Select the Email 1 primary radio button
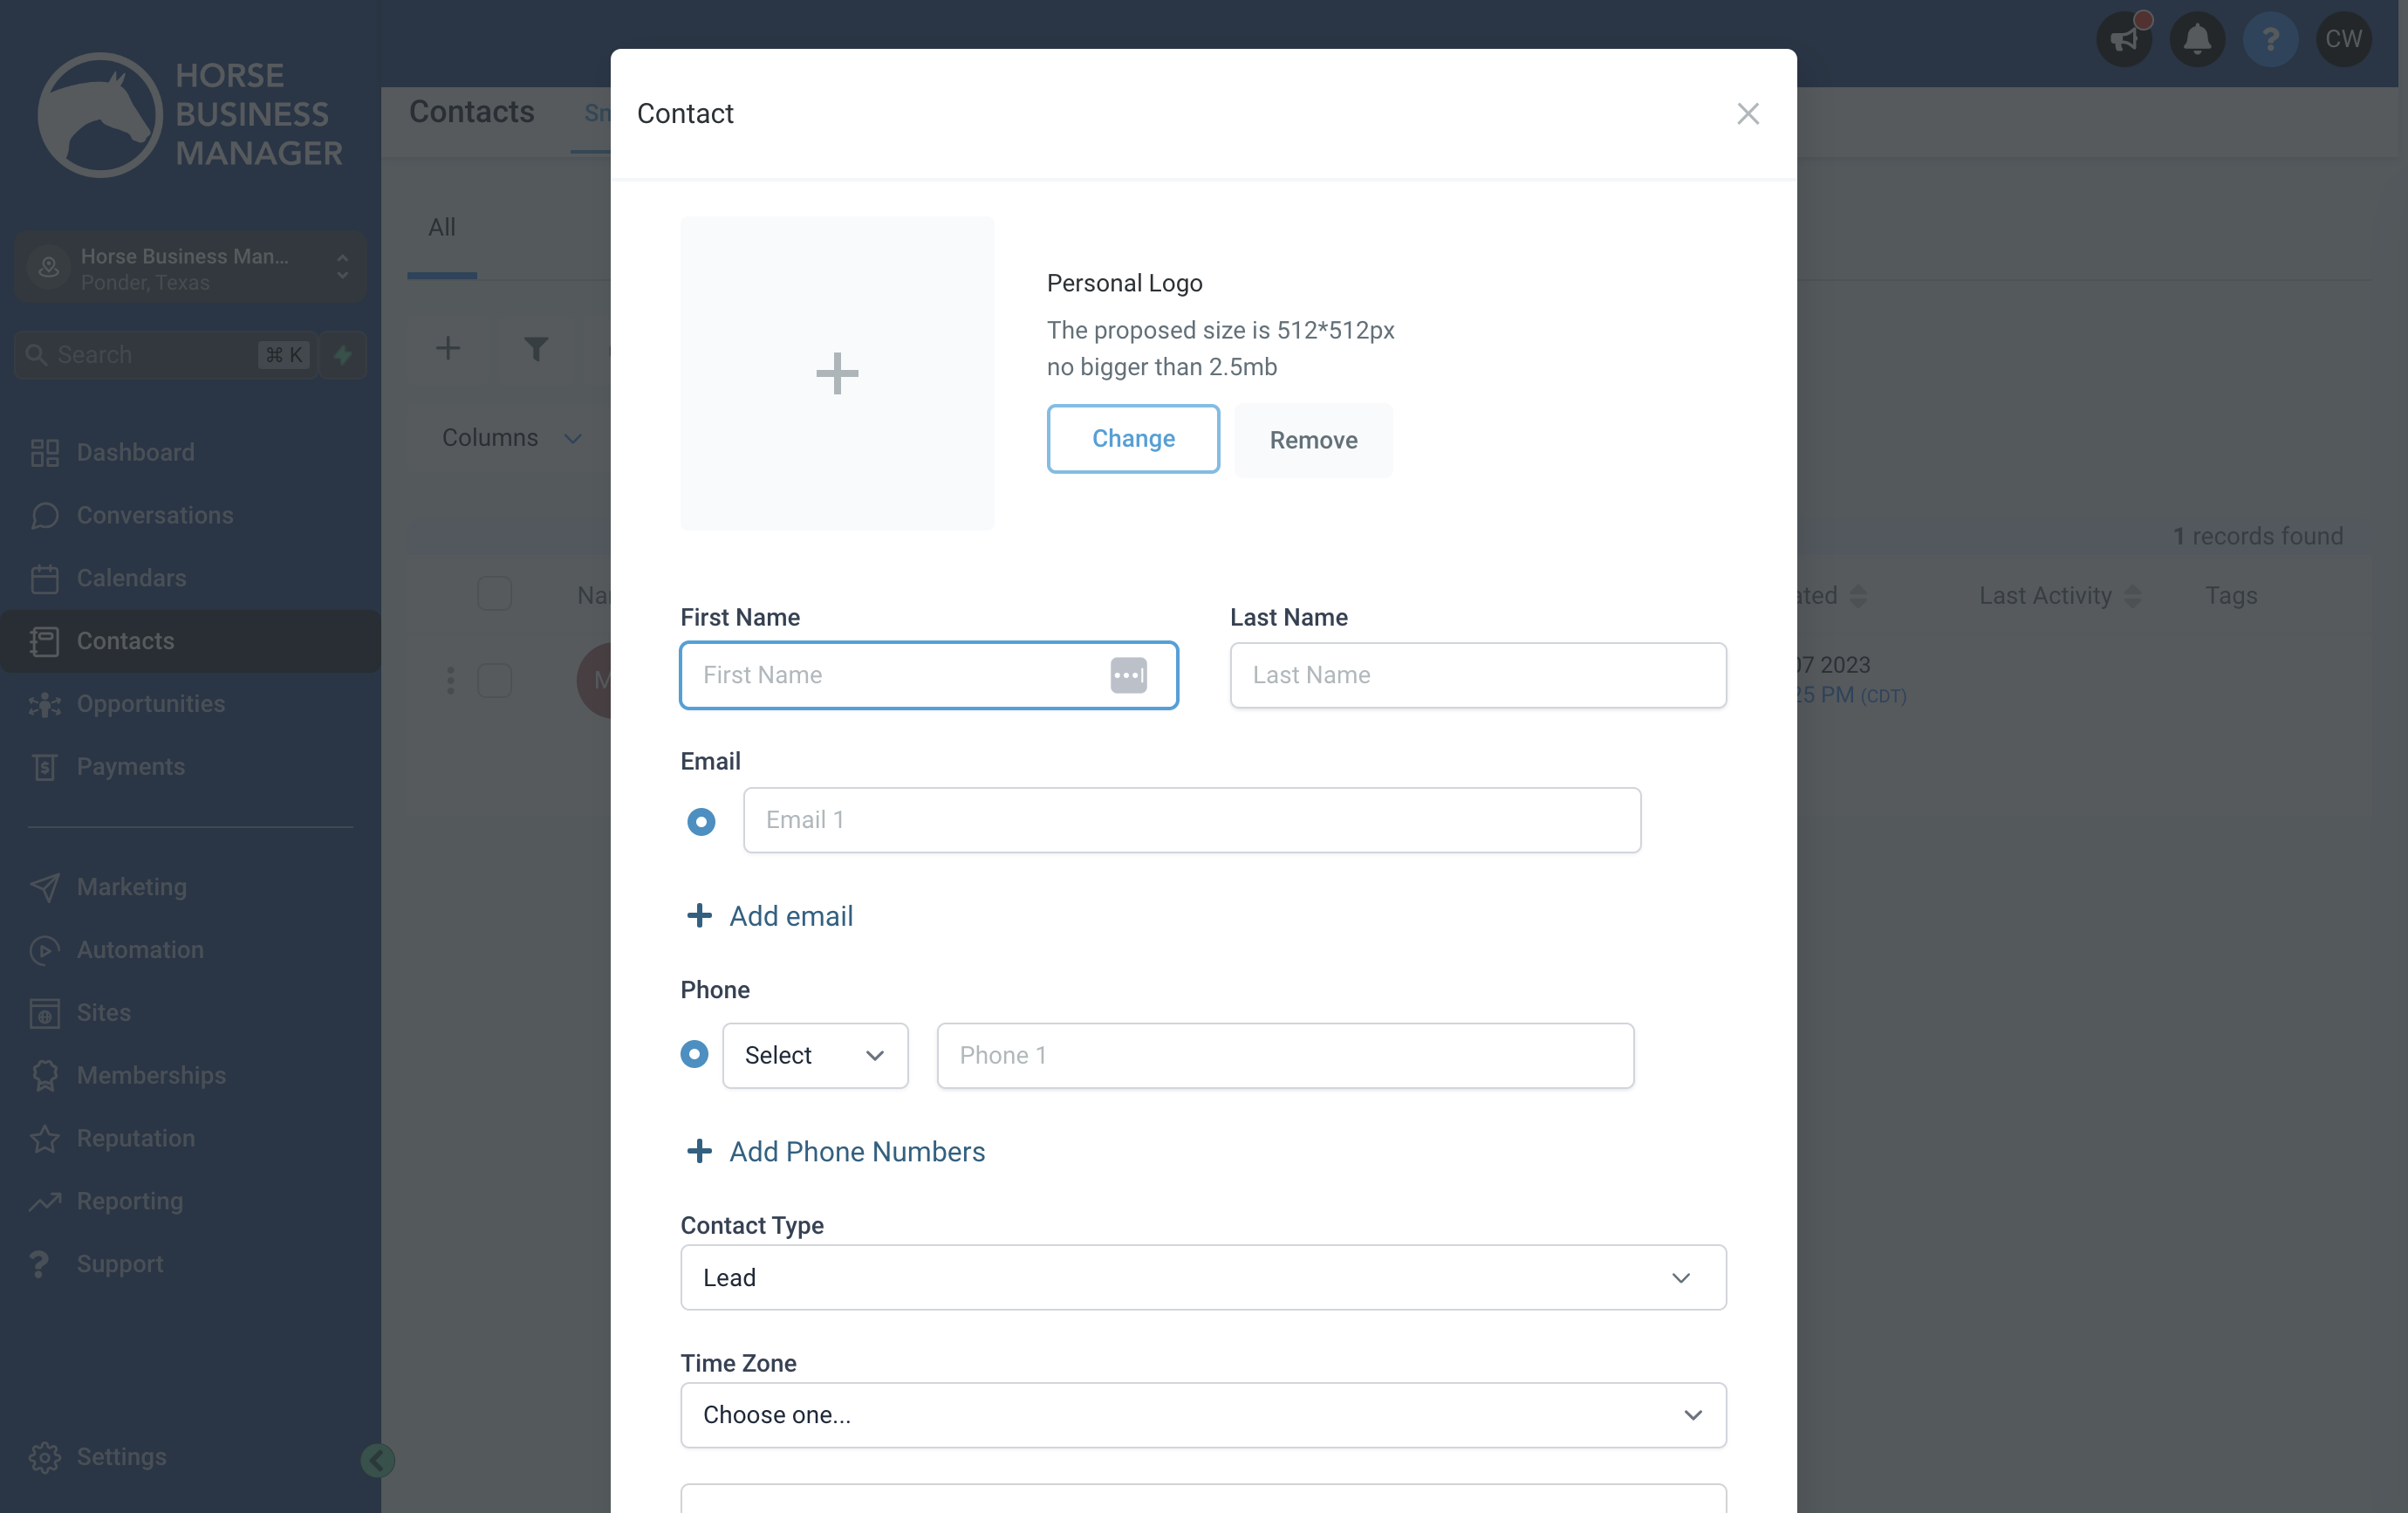 pos(701,821)
